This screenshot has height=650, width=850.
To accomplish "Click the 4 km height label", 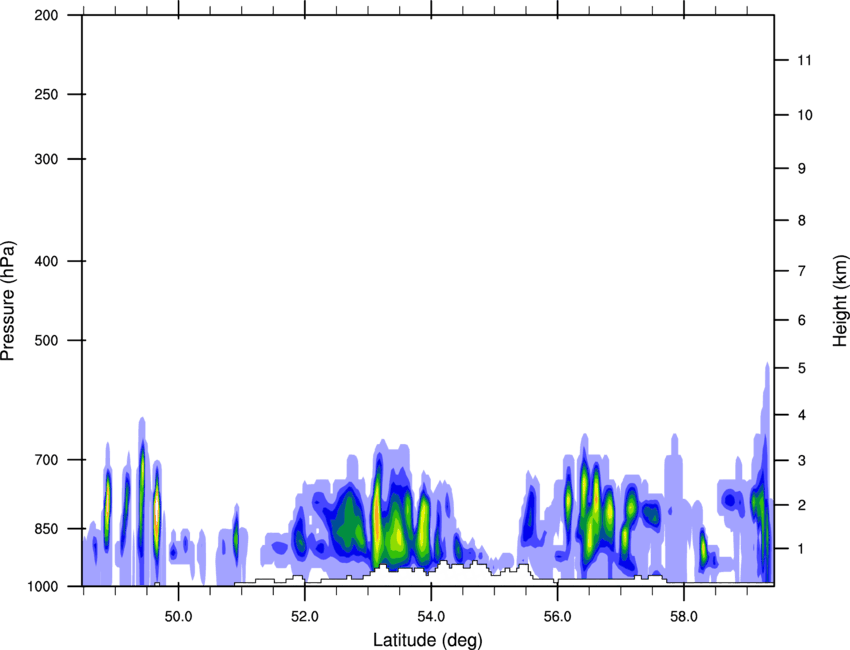I will (x=802, y=415).
